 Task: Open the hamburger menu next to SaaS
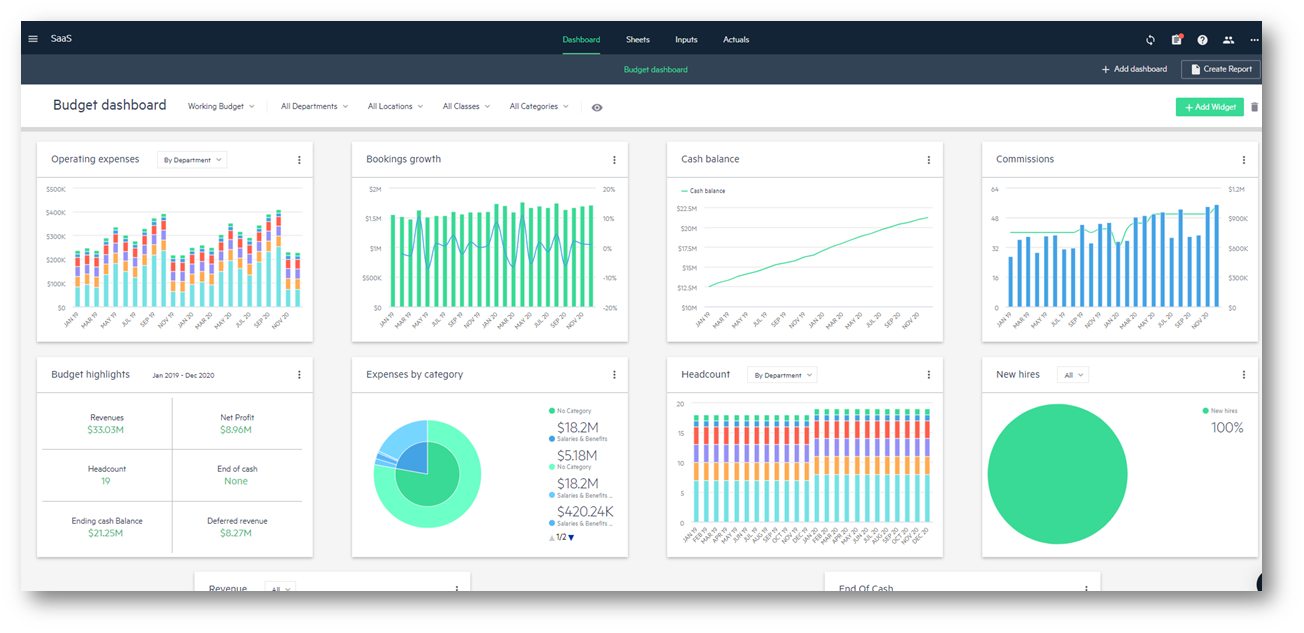pyautogui.click(x=33, y=39)
